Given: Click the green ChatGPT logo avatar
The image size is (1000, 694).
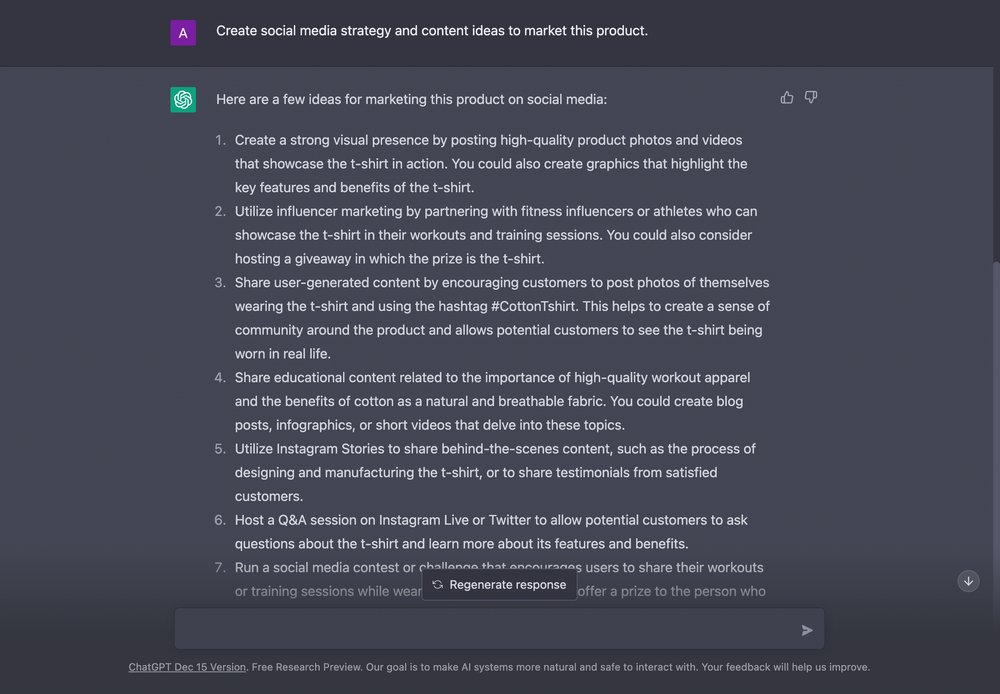Looking at the screenshot, I should pyautogui.click(x=183, y=100).
